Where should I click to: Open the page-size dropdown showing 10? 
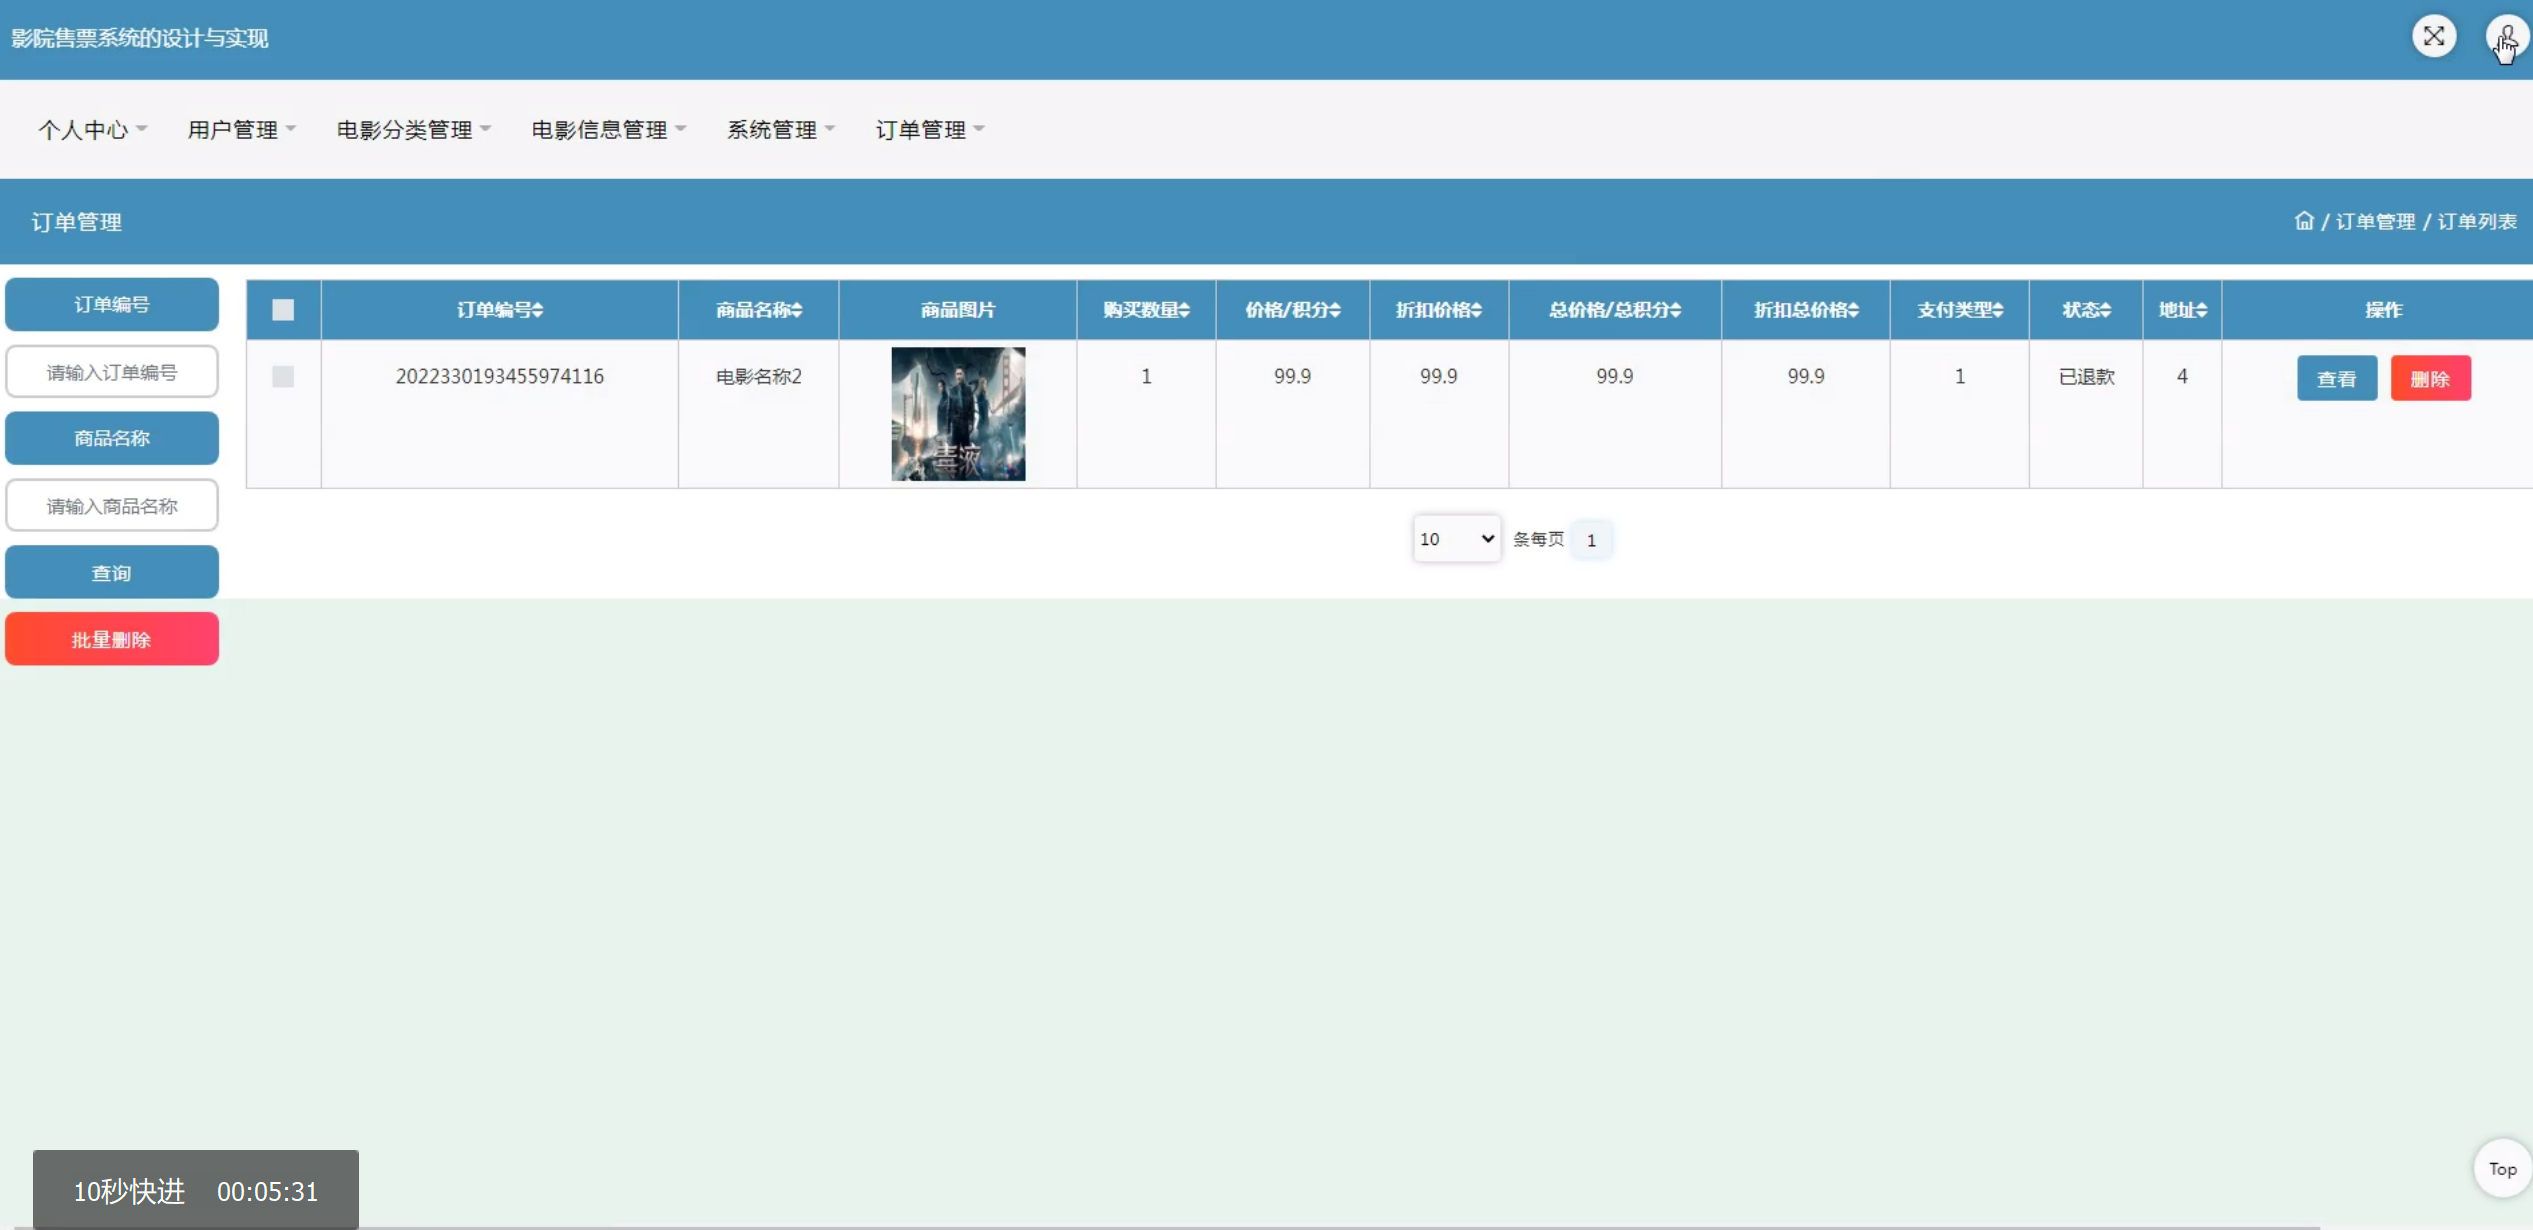1455,538
